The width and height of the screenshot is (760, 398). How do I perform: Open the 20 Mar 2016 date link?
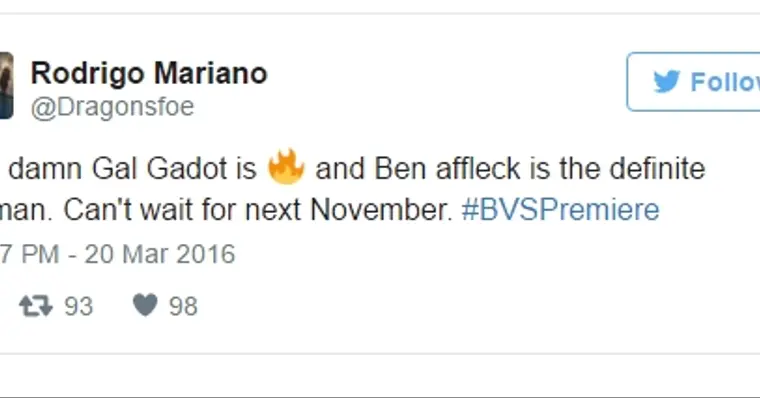[160, 254]
